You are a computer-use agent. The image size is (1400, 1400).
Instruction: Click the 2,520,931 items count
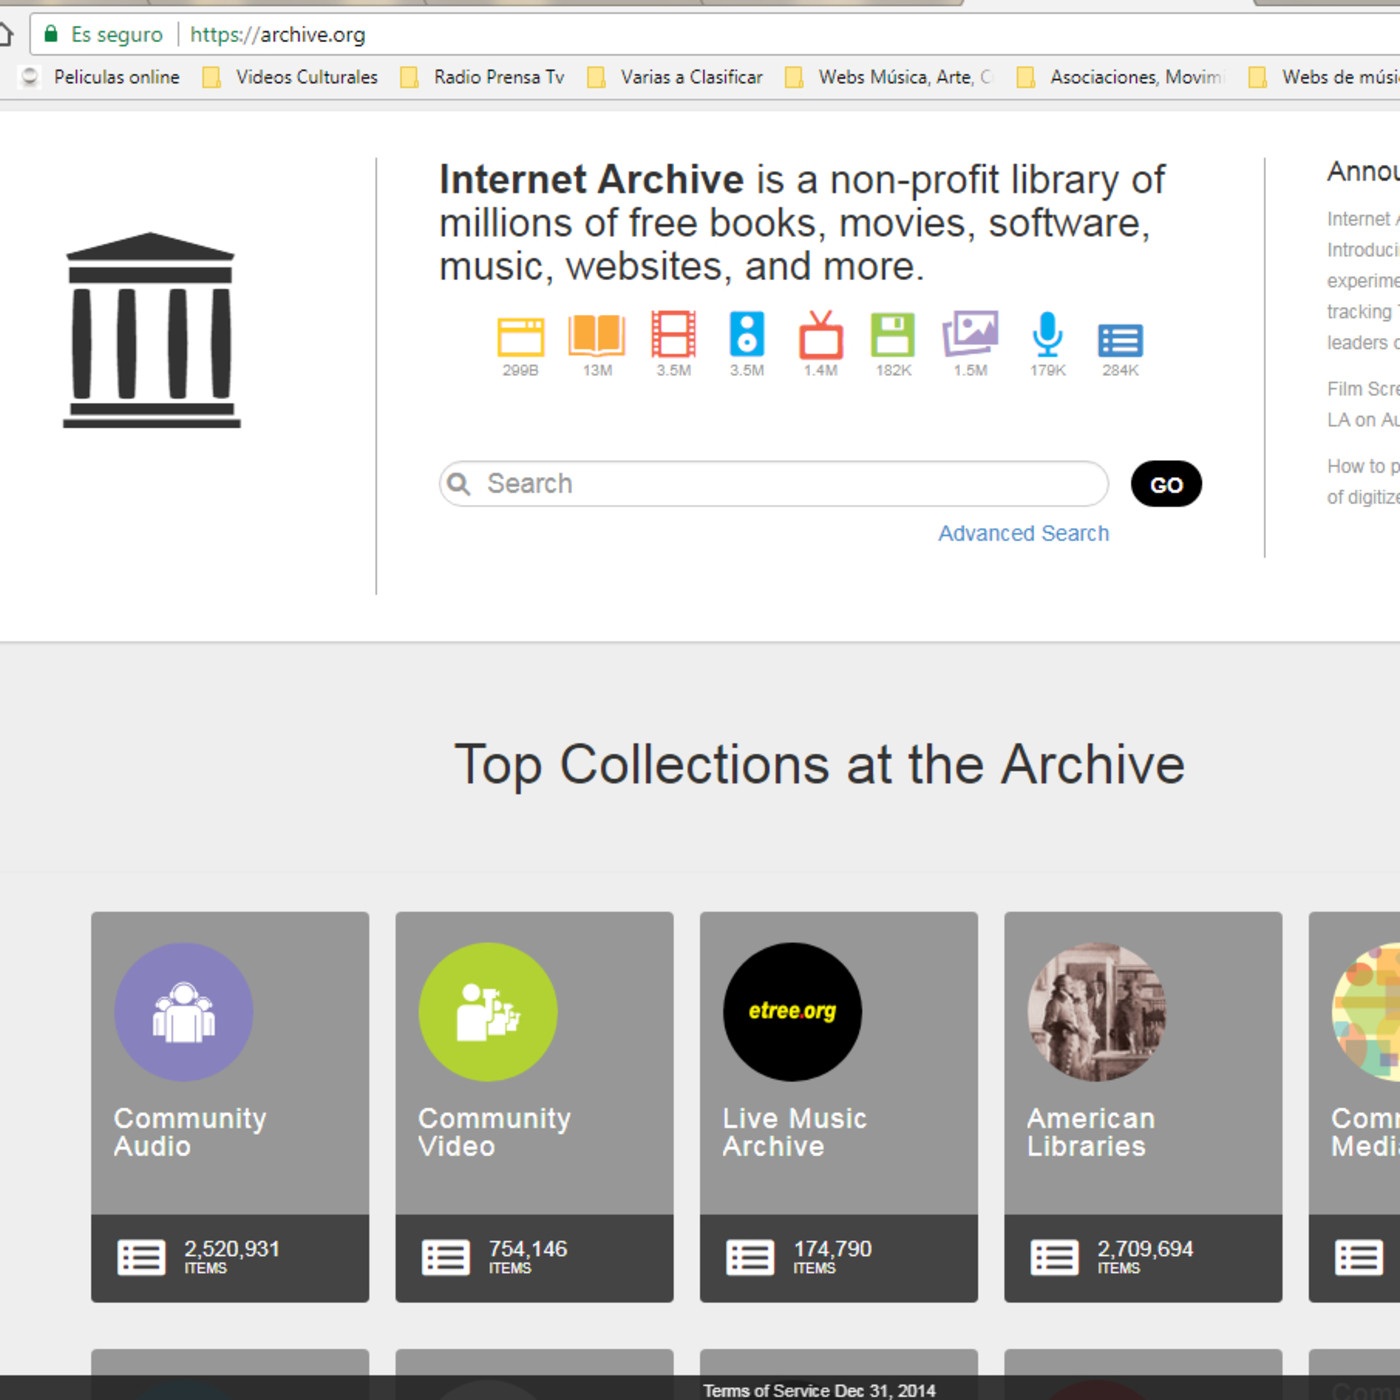tap(231, 1257)
